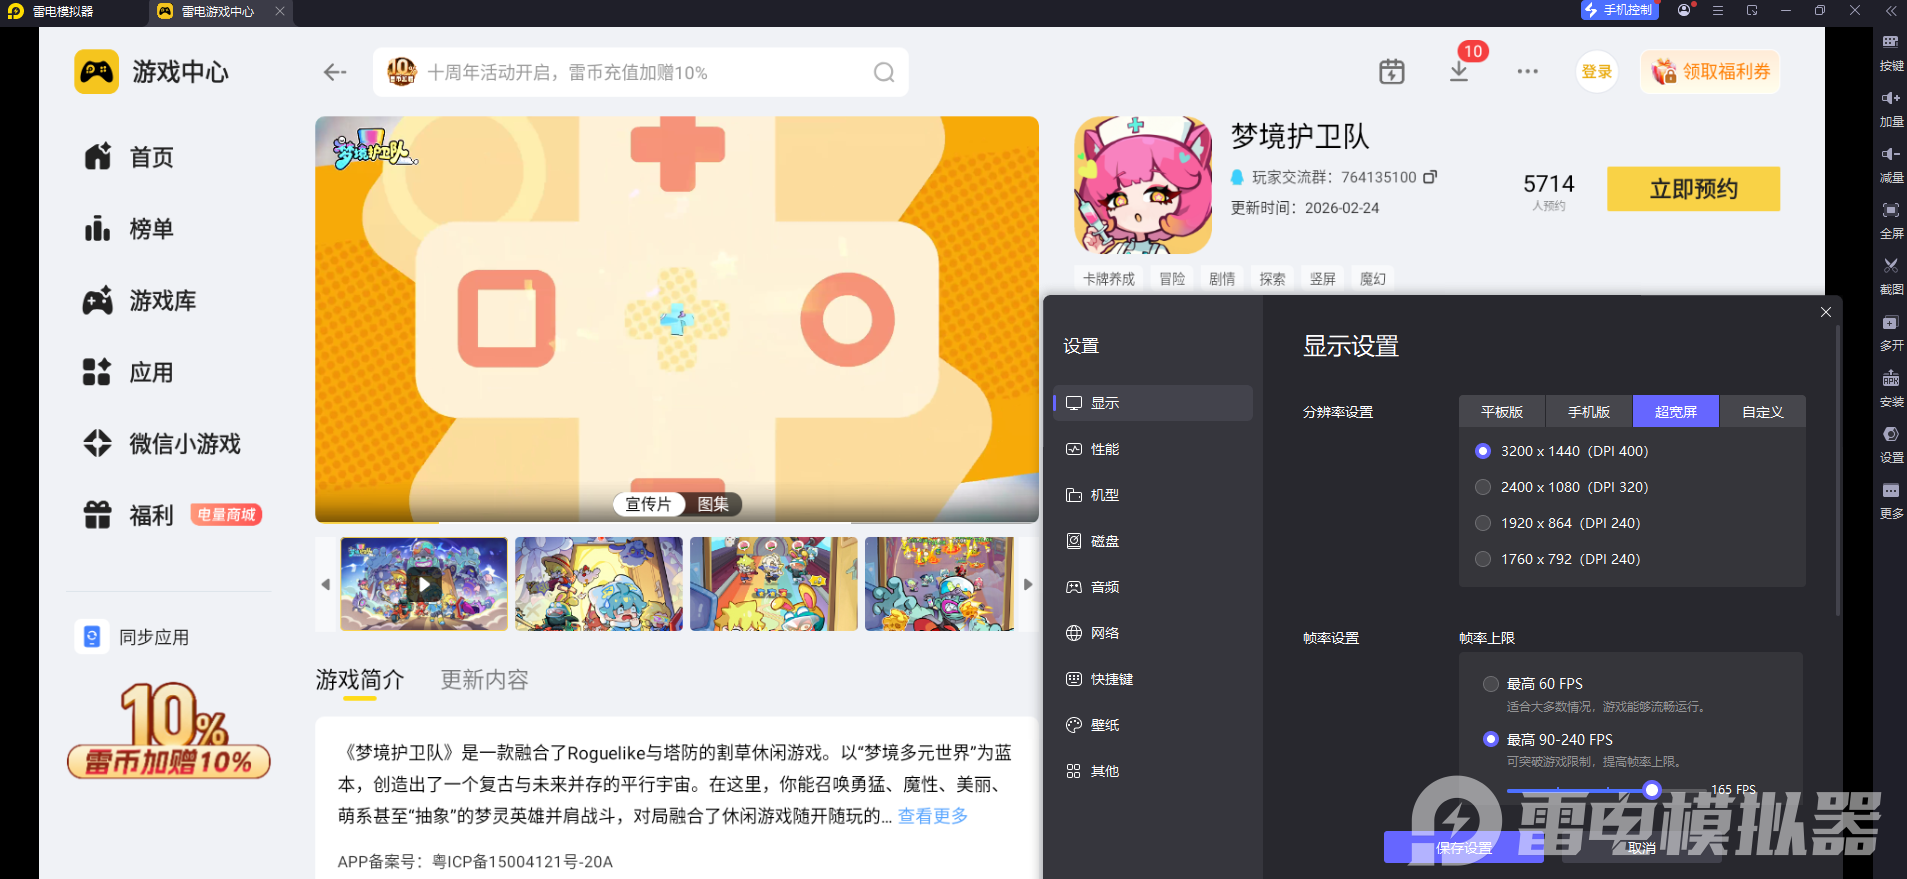The image size is (1907, 879).
Task: Go to the 应用 apps section
Action: [x=130, y=373]
